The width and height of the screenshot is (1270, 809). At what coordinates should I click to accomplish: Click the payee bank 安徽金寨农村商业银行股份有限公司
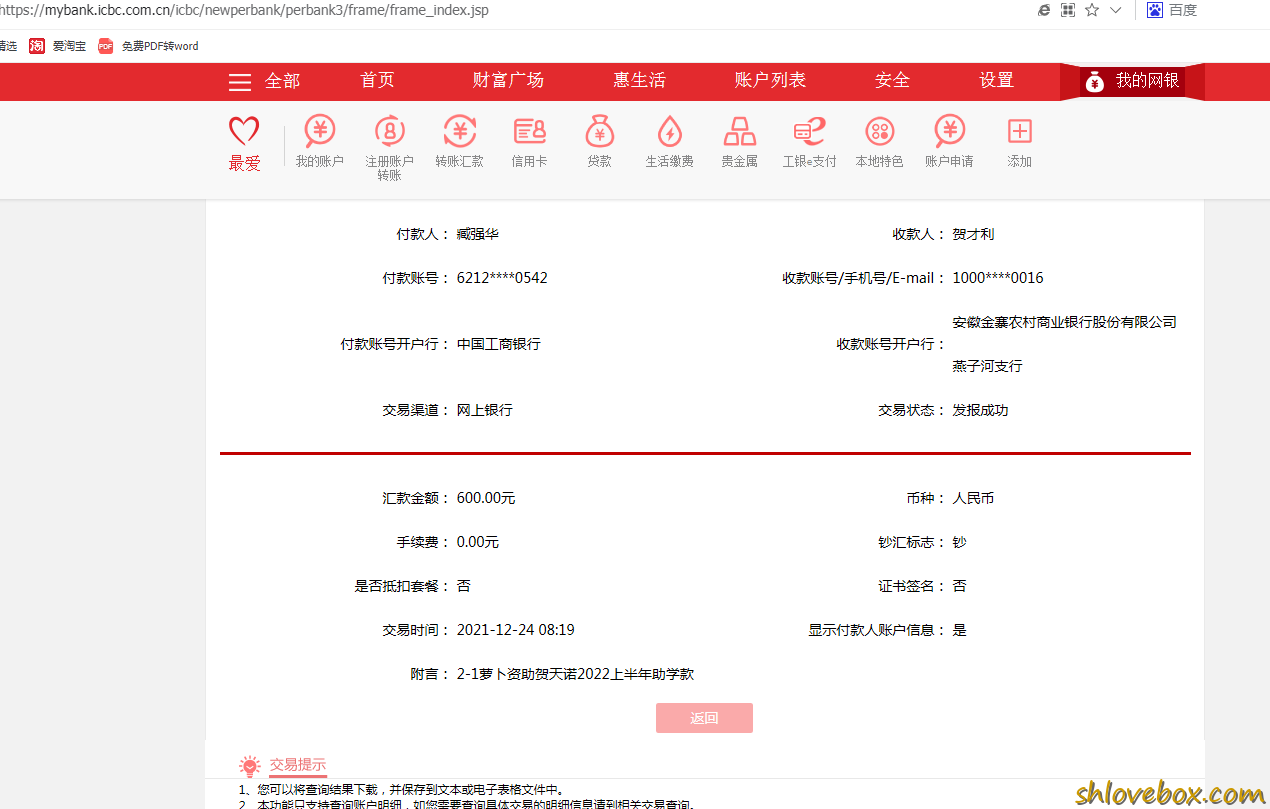[1064, 322]
